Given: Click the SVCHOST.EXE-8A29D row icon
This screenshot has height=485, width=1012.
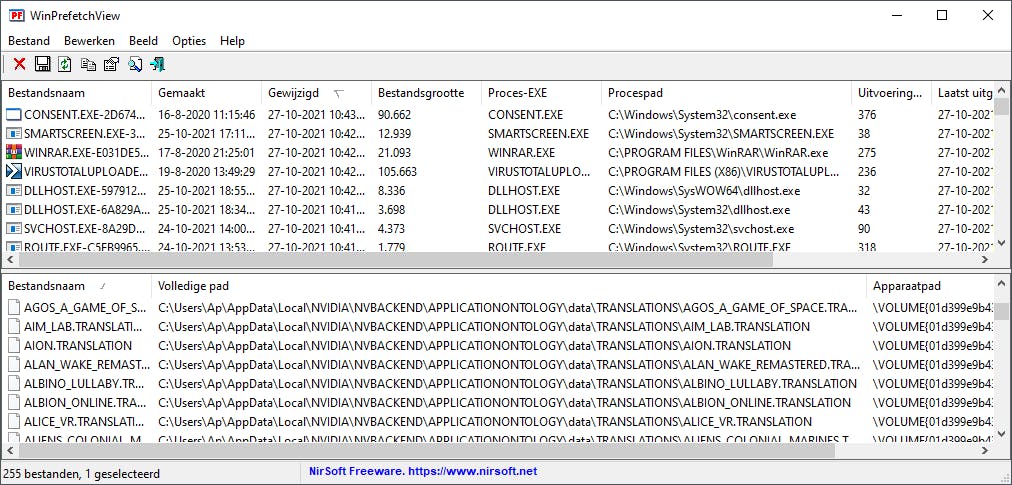Looking at the screenshot, I should (14, 229).
